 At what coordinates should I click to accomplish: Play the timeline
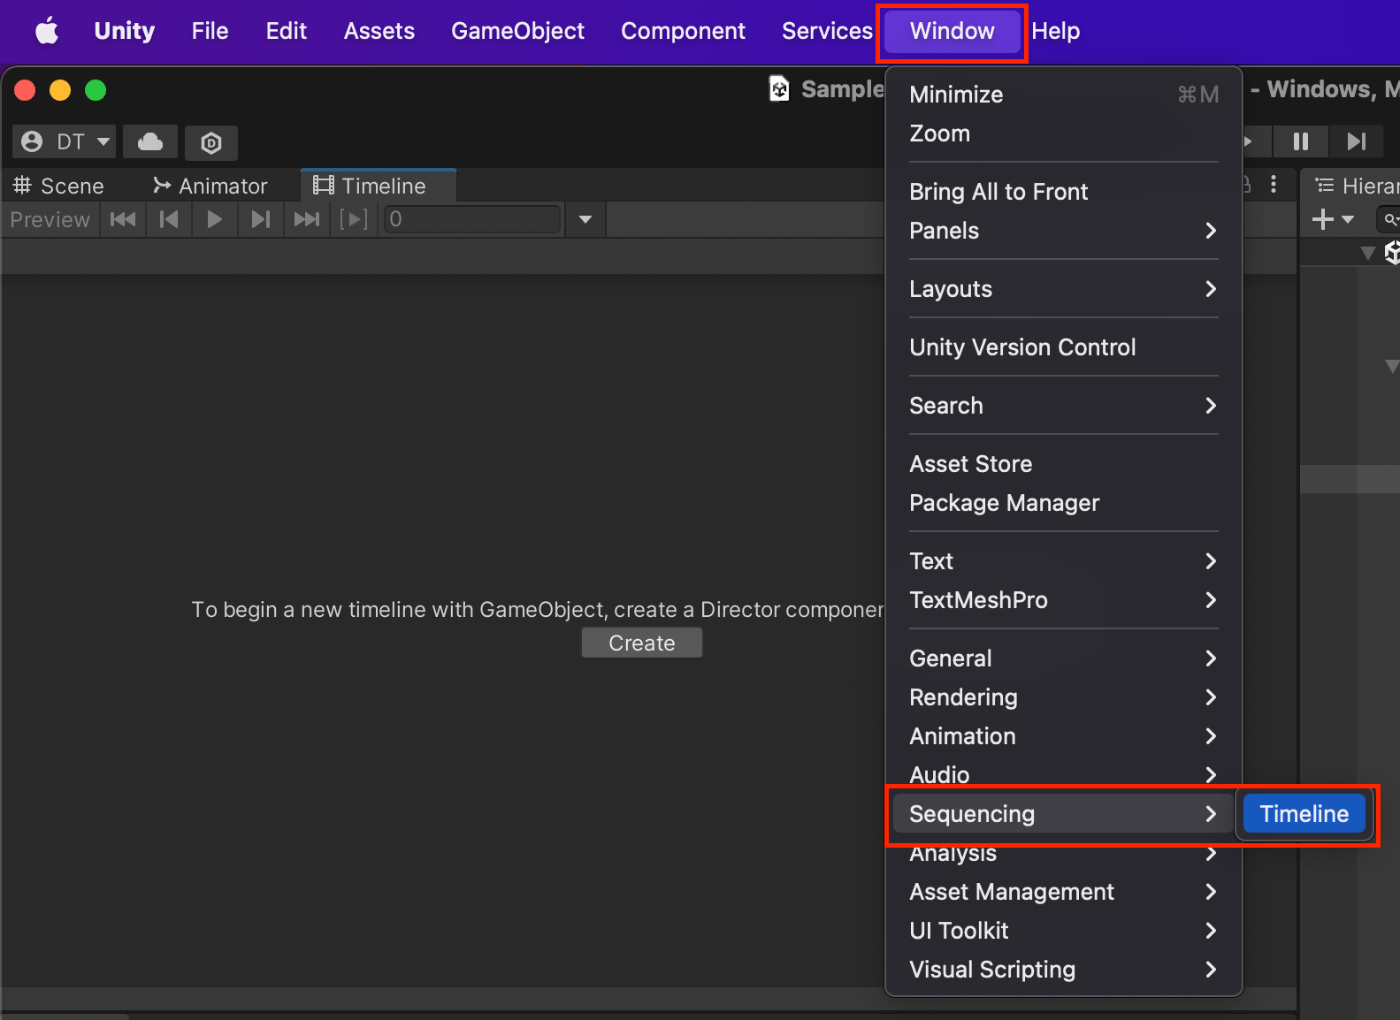point(215,219)
